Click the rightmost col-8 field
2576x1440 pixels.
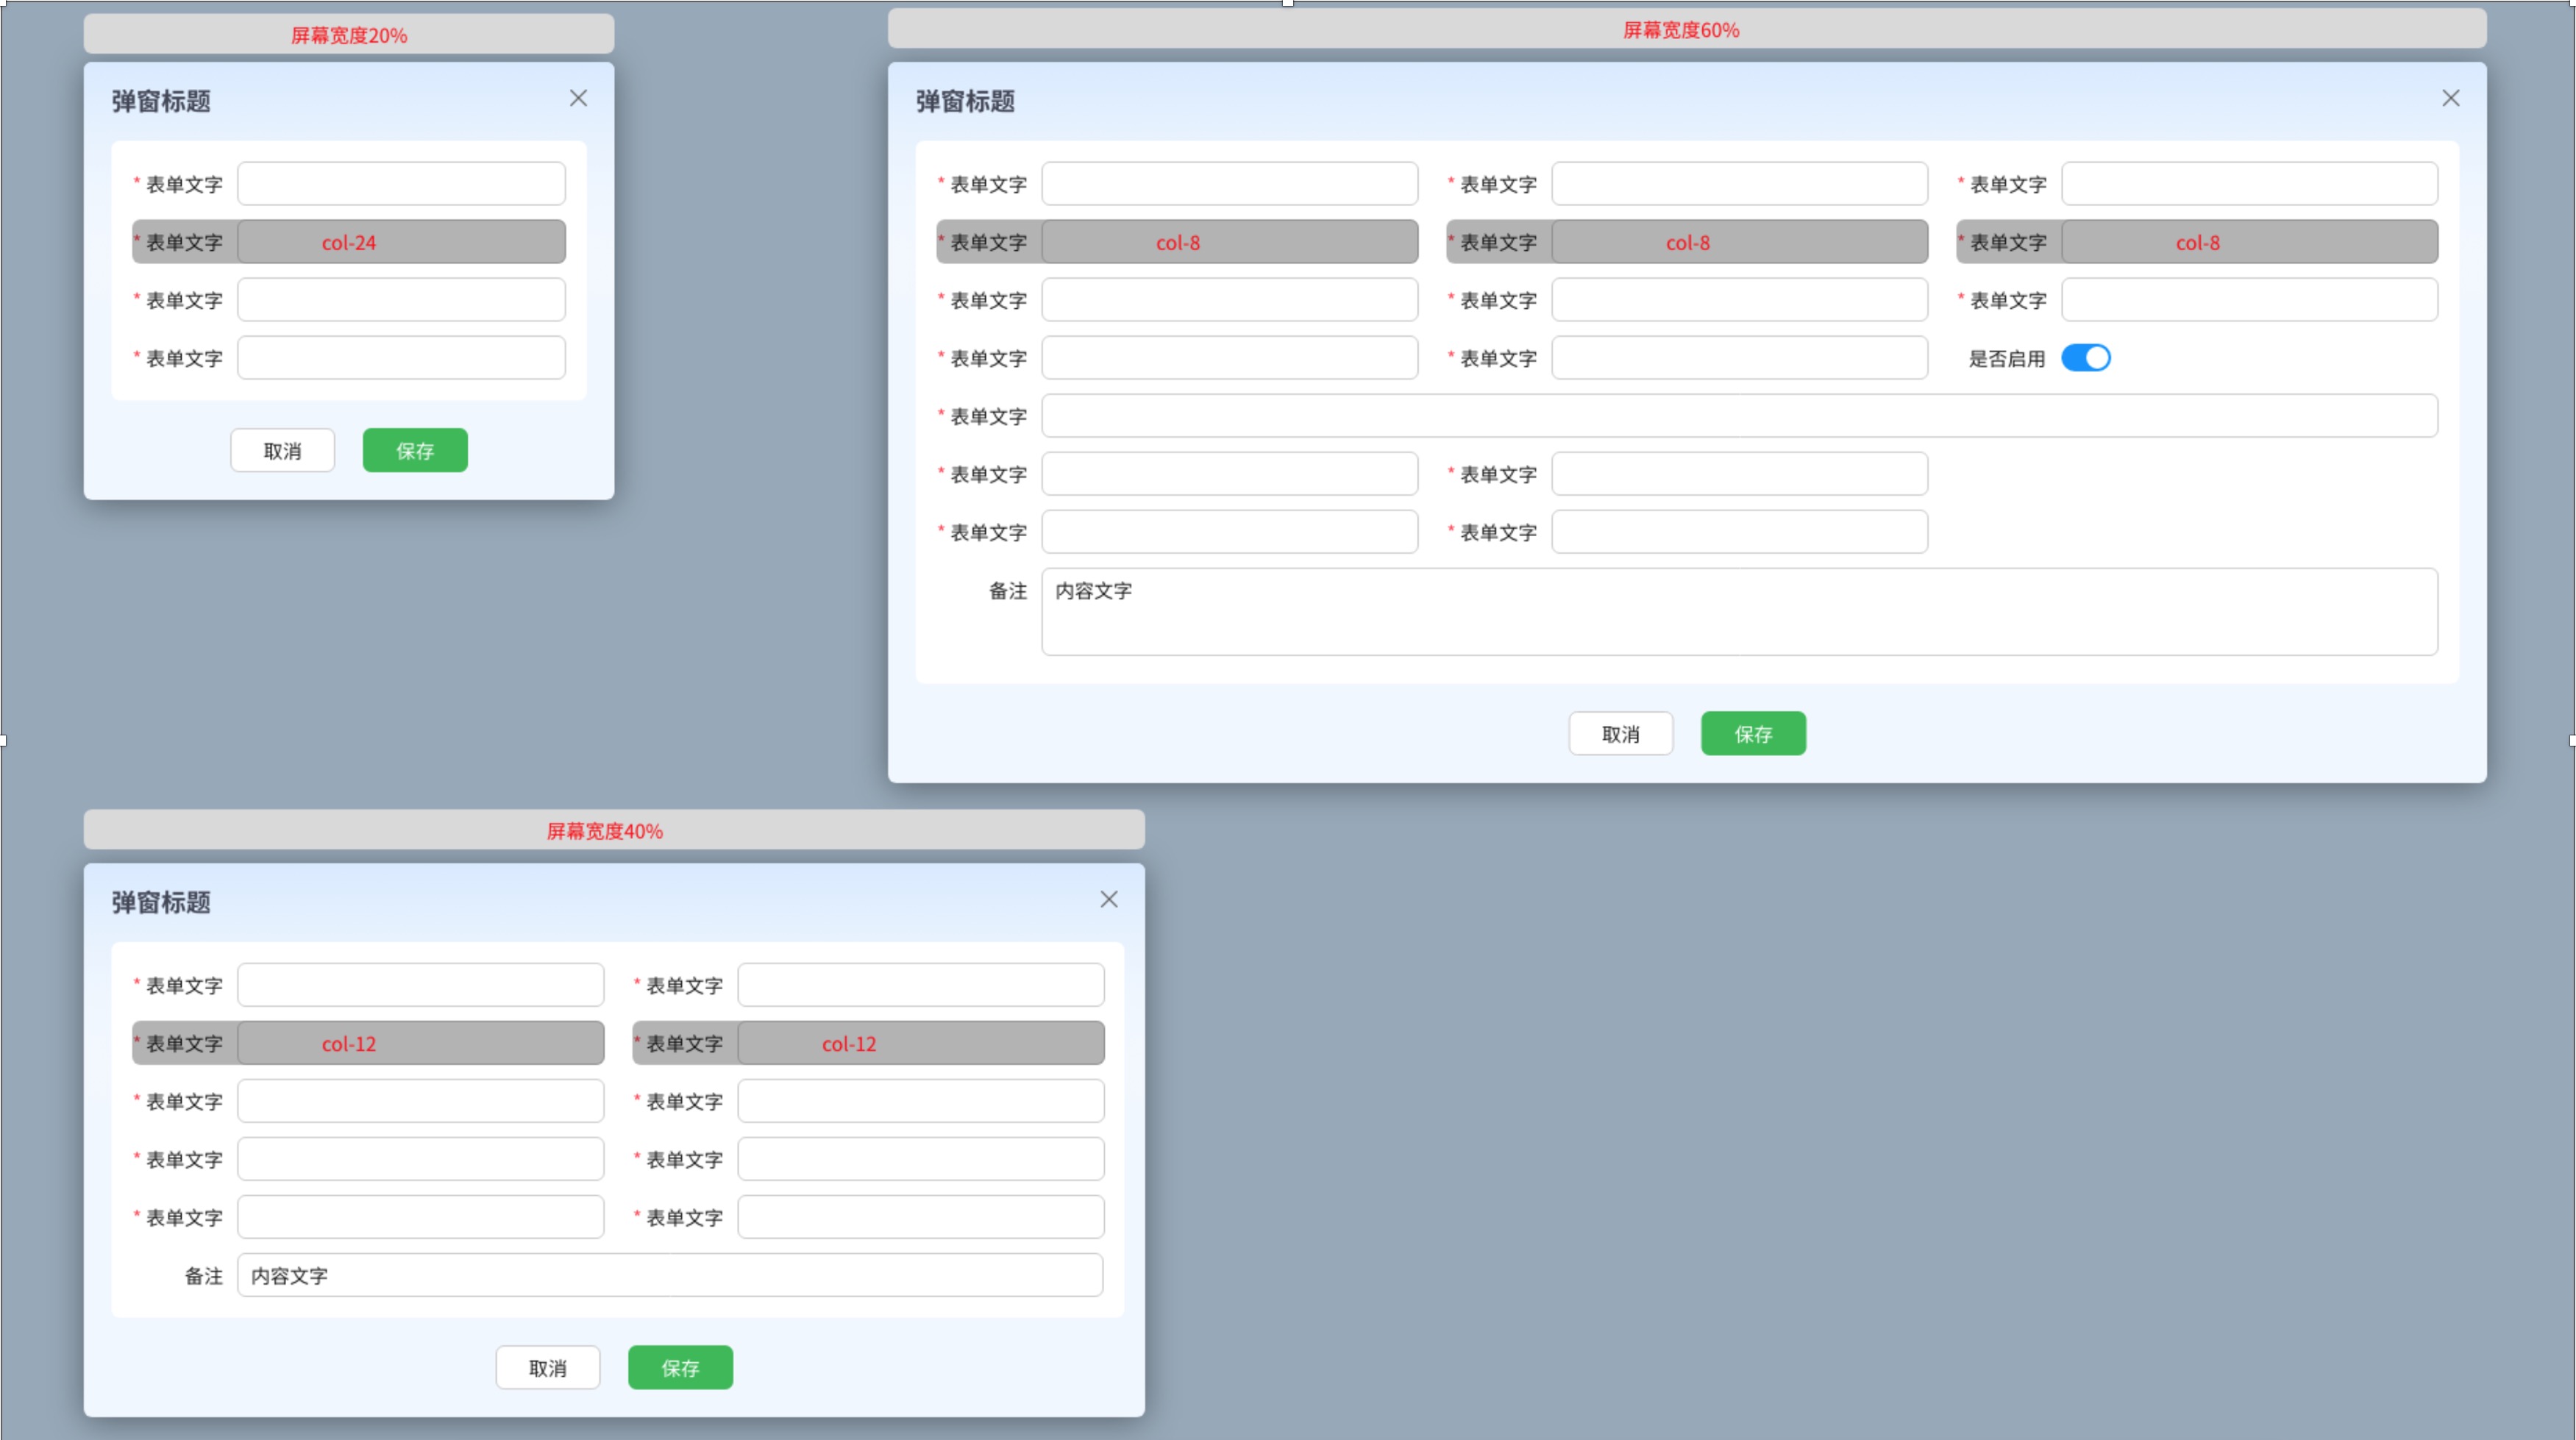point(2248,242)
